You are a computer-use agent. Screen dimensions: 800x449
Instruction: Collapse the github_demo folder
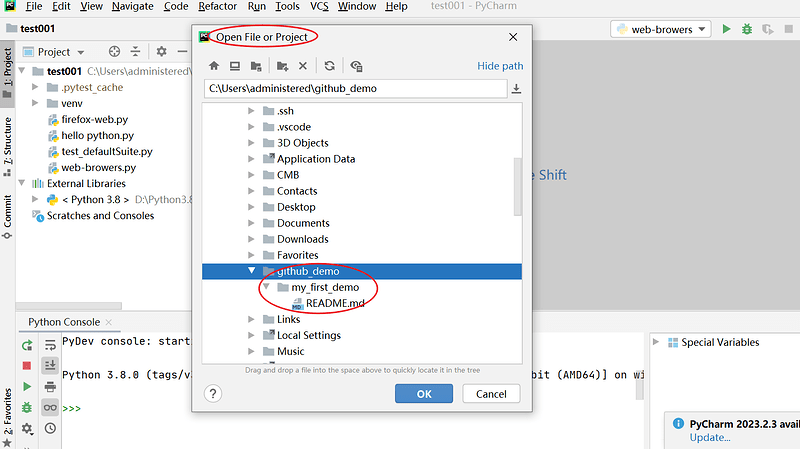click(x=252, y=270)
